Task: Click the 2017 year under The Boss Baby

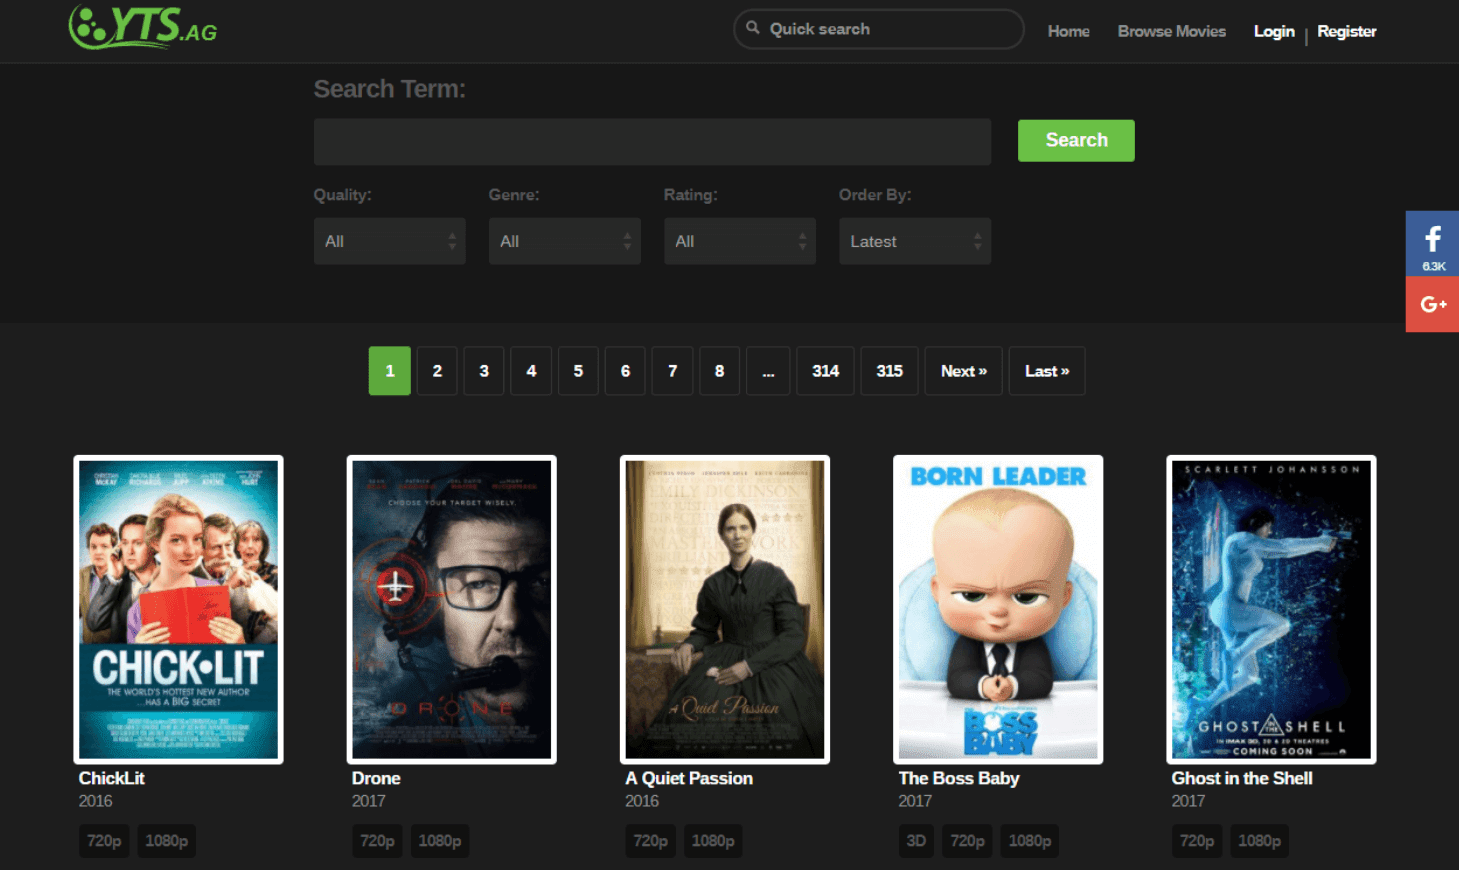Action: click(915, 801)
